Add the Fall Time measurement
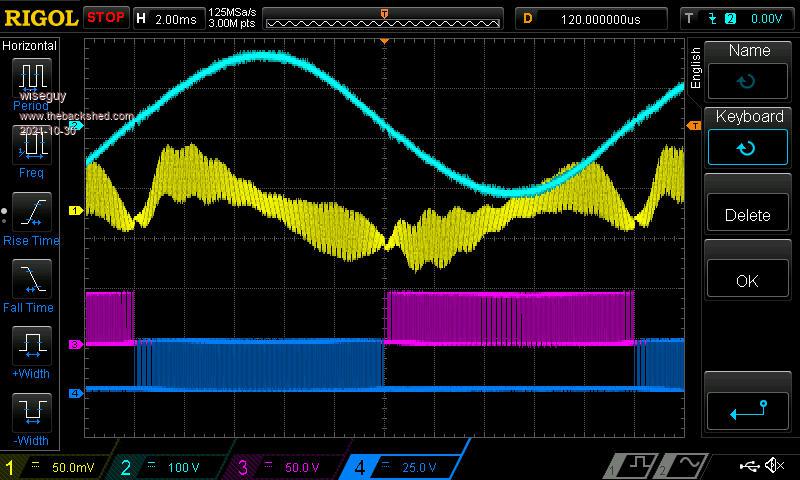Viewport: 800px width, 480px height. pos(33,284)
